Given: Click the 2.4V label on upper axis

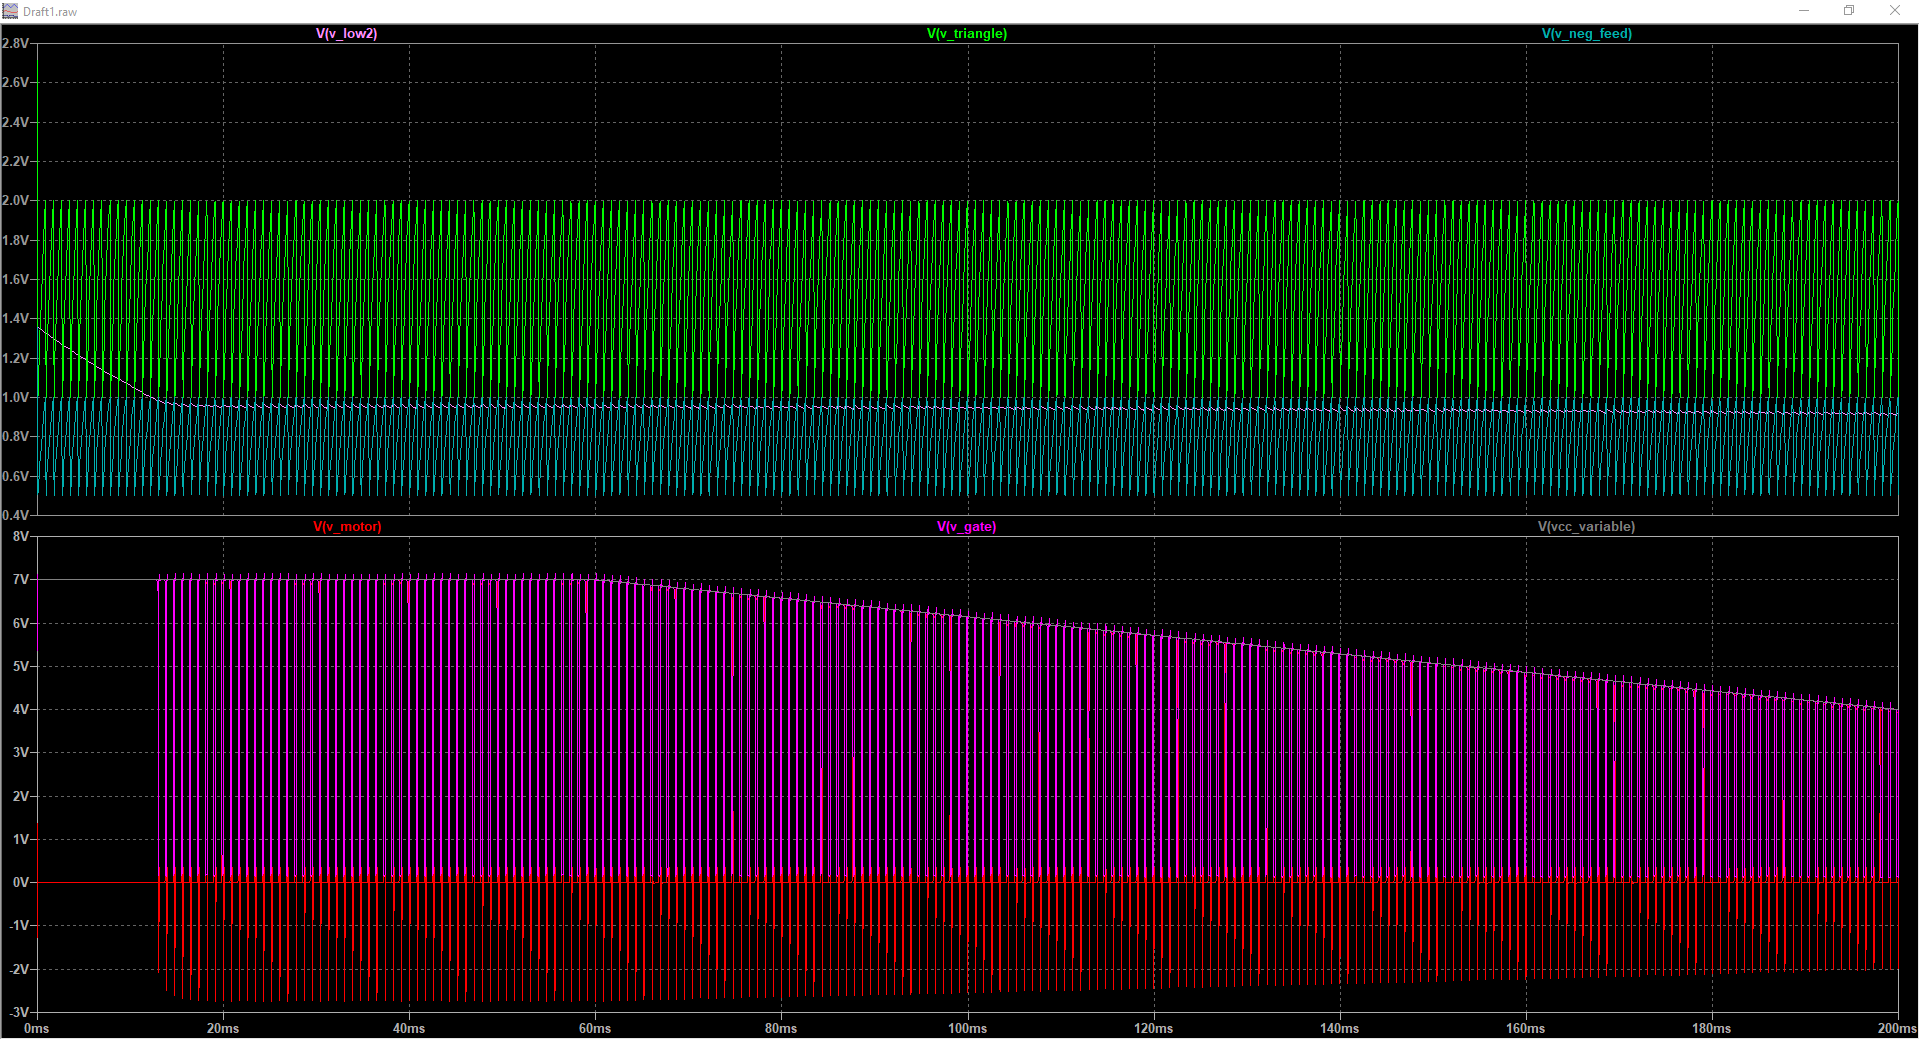Looking at the screenshot, I should 15,123.
